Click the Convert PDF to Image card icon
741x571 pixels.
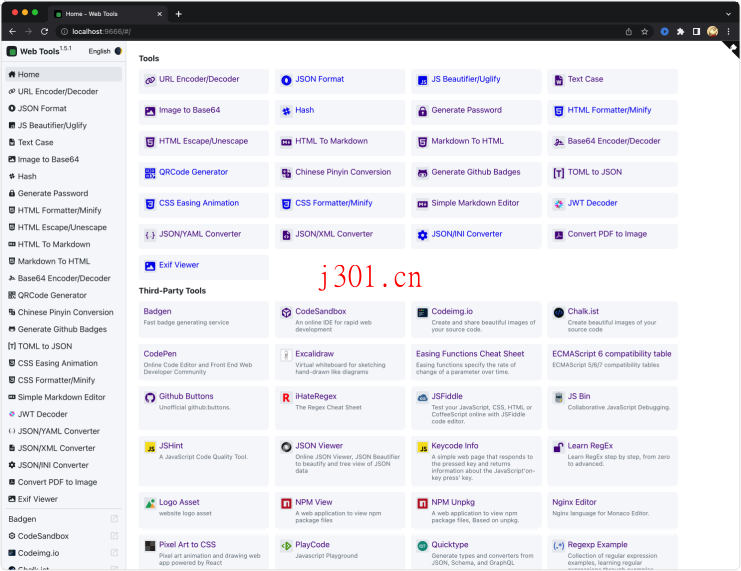coord(559,235)
